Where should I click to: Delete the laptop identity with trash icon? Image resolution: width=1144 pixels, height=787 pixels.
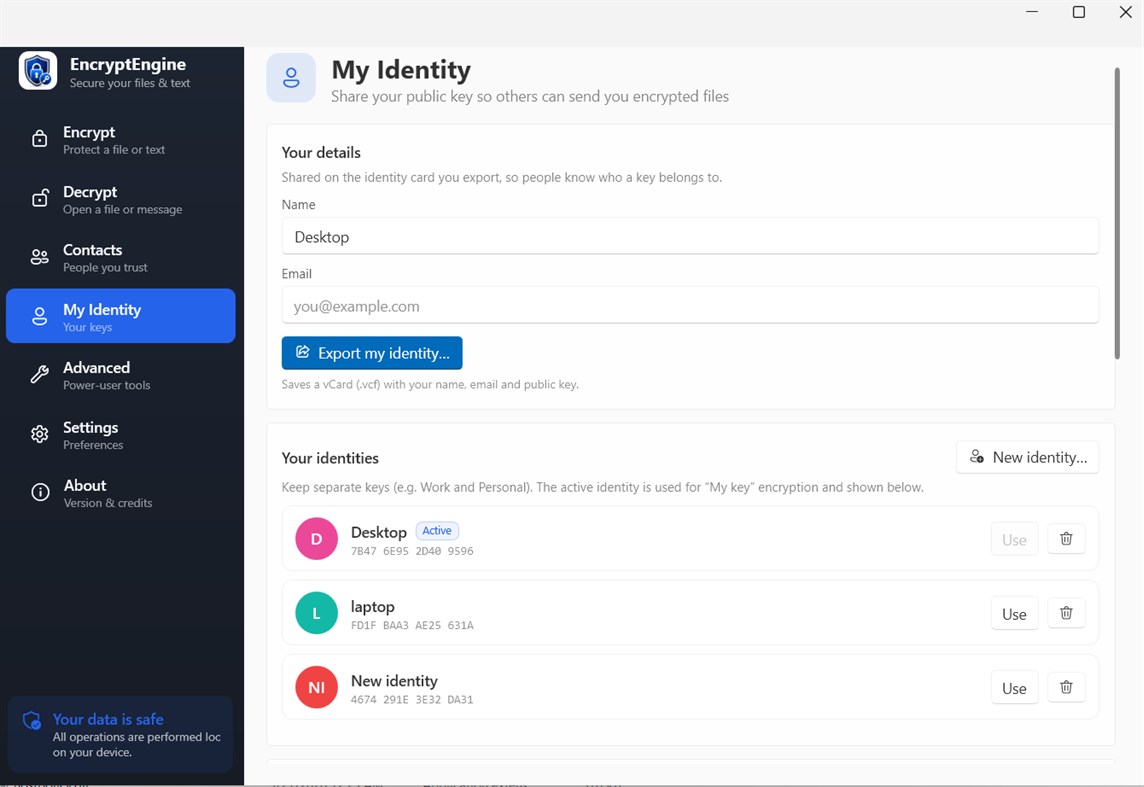tap(1066, 613)
